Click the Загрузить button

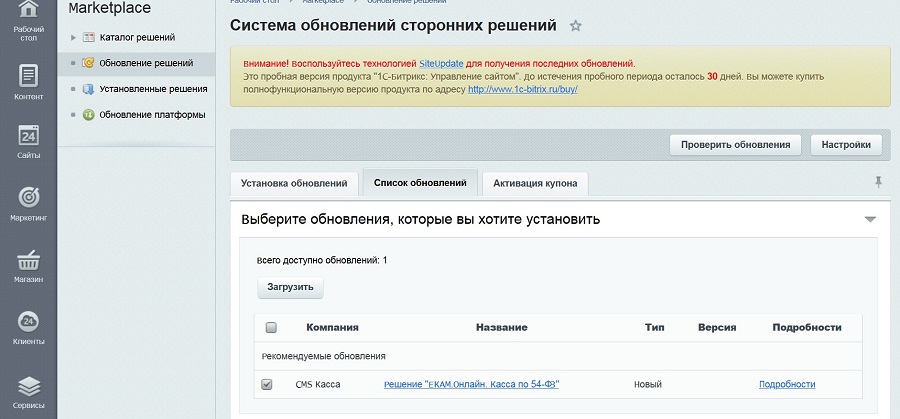(290, 287)
